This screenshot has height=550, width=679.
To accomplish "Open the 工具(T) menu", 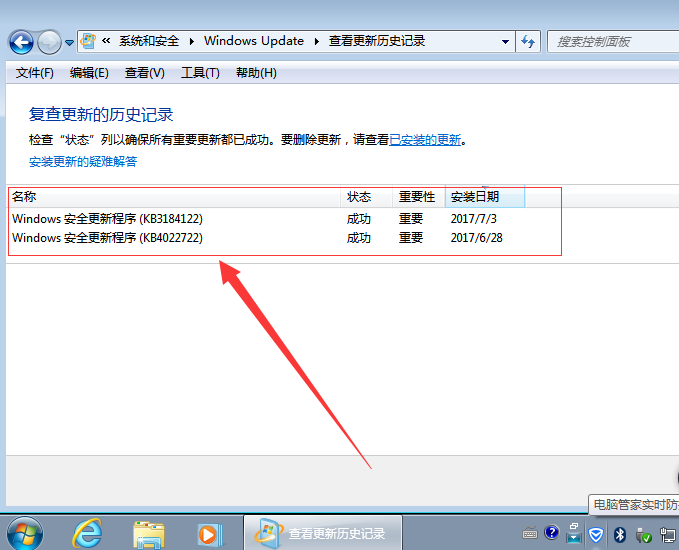I will [x=200, y=73].
